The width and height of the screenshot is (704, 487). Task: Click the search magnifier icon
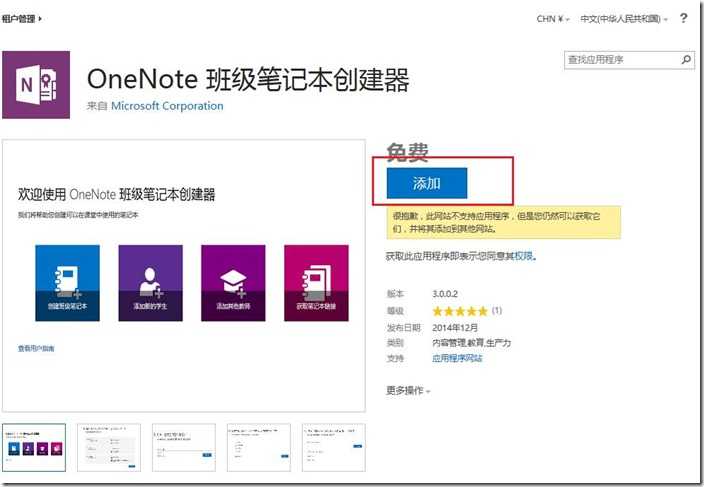coord(686,60)
